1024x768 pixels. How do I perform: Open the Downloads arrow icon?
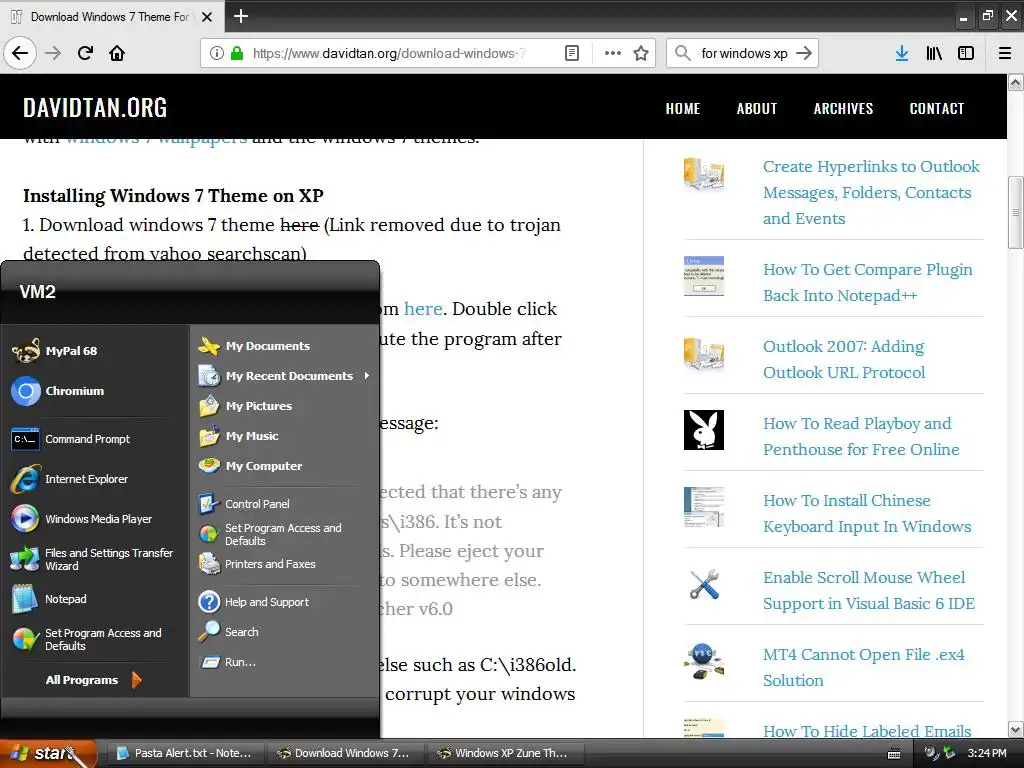[902, 53]
